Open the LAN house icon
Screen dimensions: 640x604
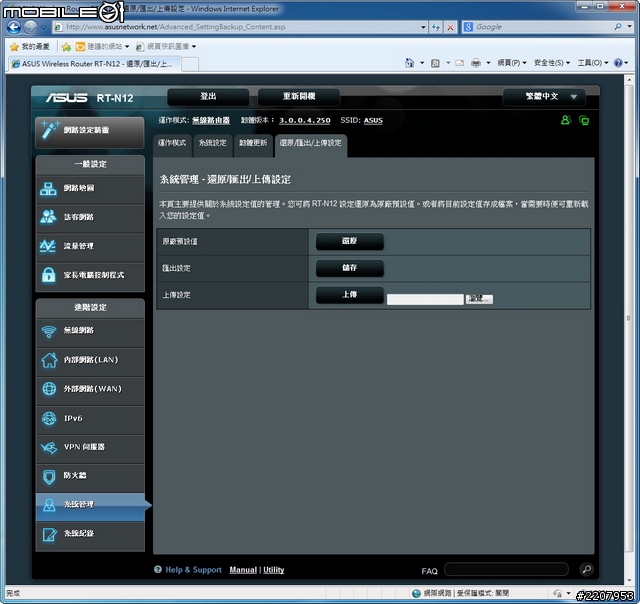pyautogui.click(x=49, y=360)
